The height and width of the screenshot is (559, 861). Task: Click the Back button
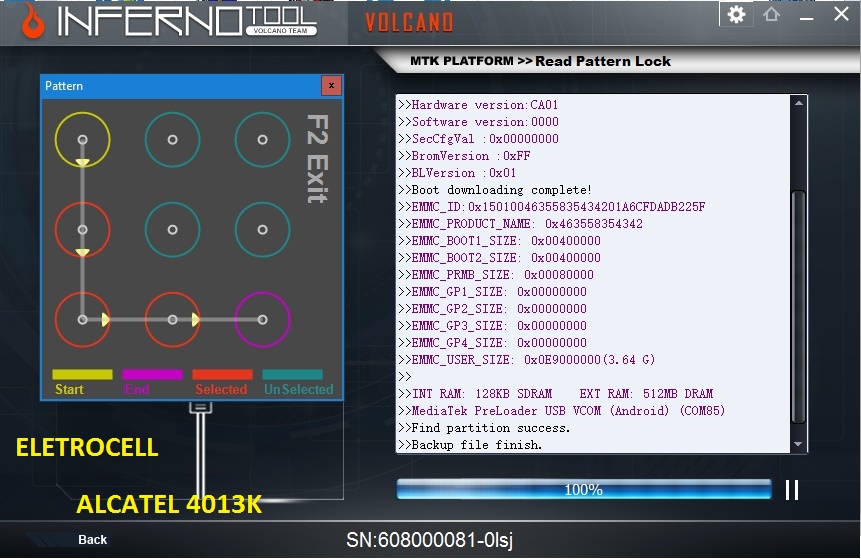point(92,540)
